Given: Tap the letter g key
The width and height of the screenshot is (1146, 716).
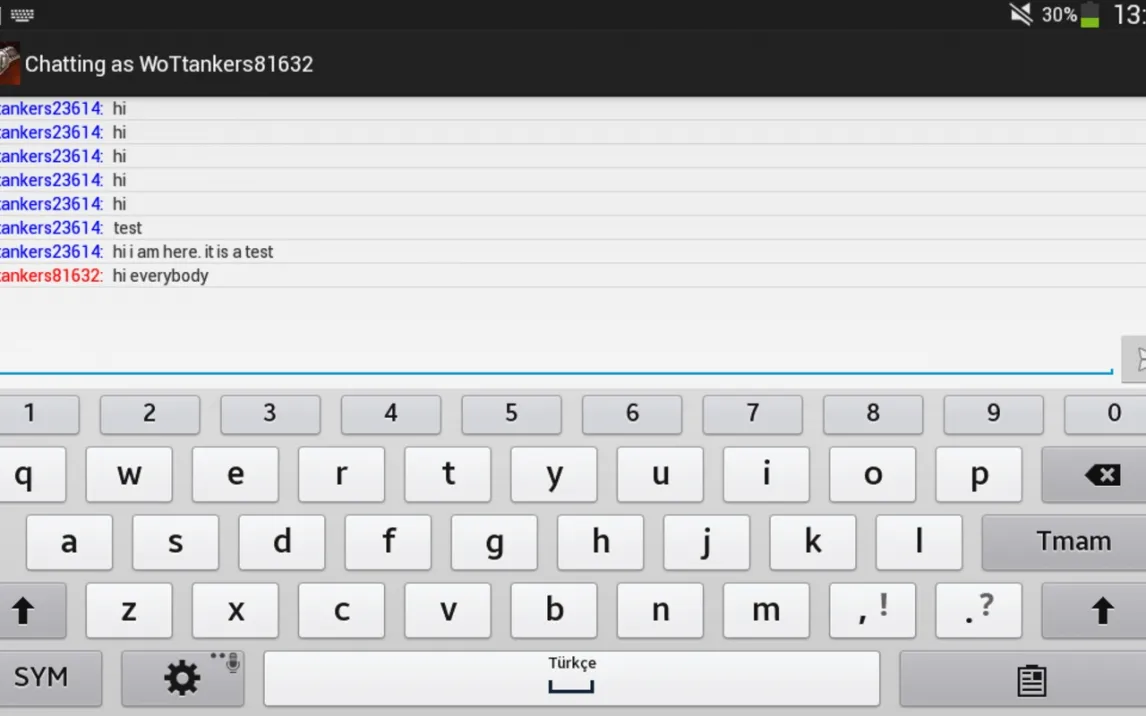Looking at the screenshot, I should pyautogui.click(x=494, y=542).
